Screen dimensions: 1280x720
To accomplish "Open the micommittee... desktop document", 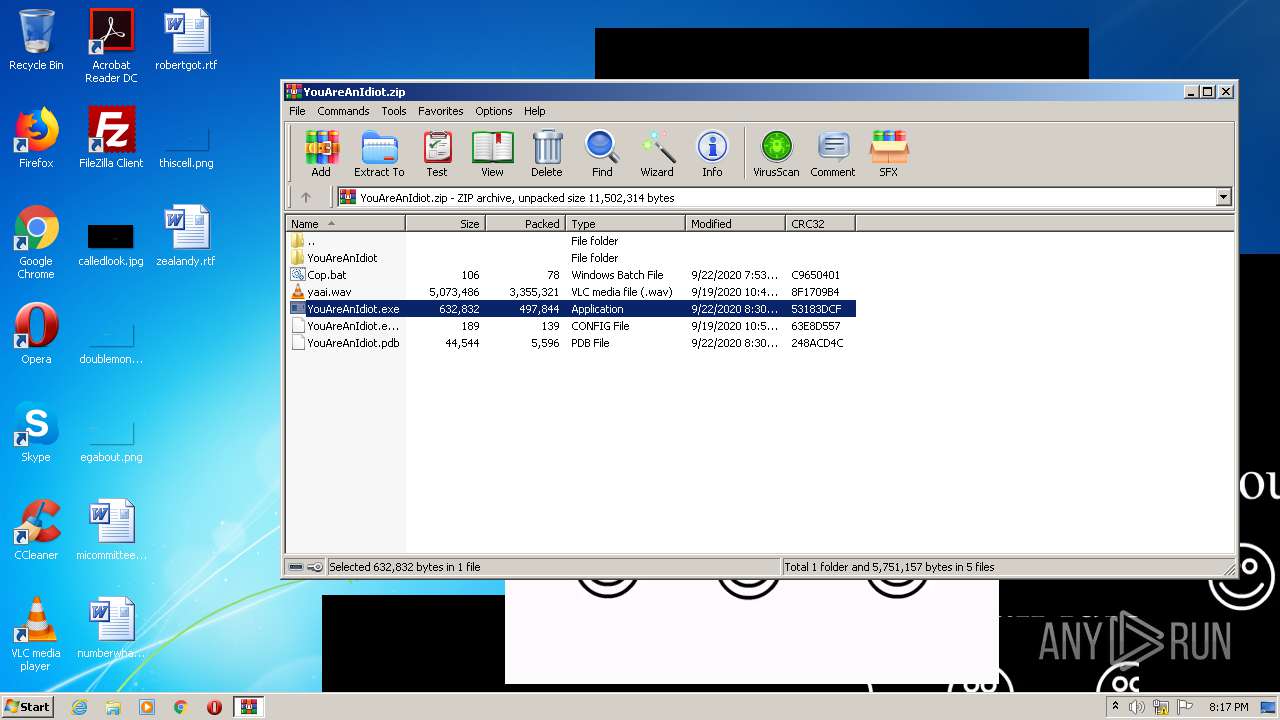I will tap(111, 530).
